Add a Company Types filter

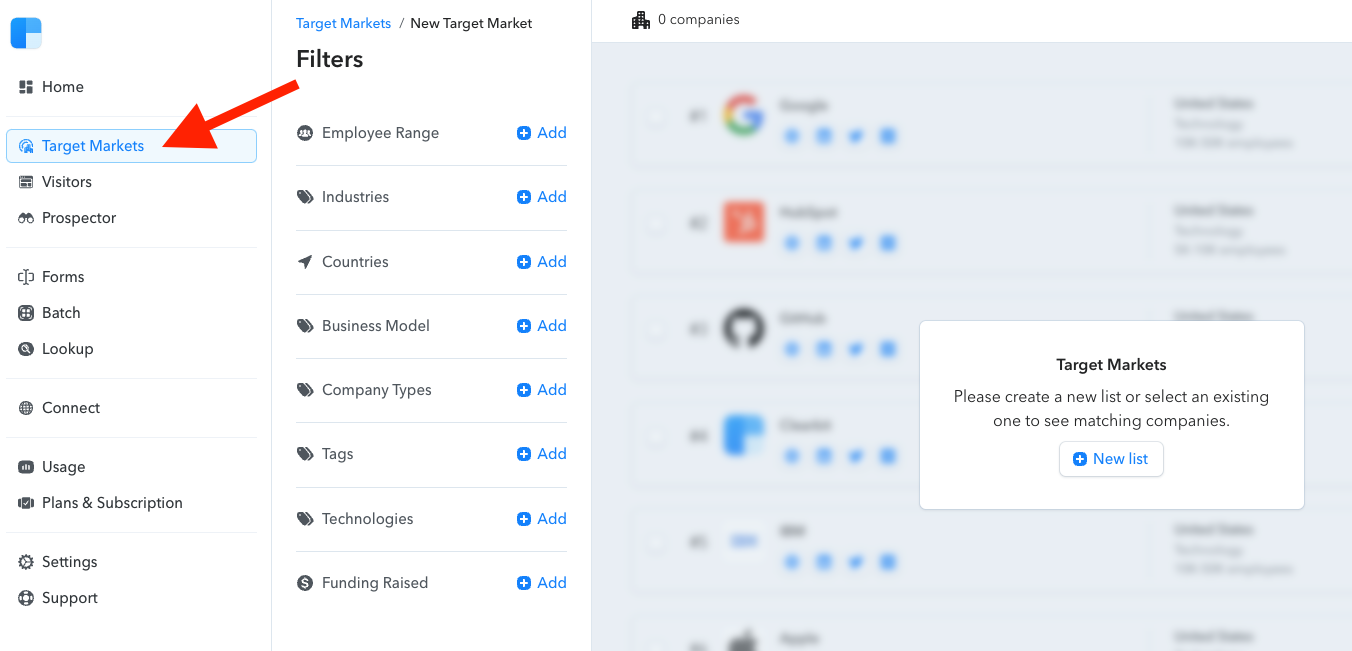(542, 390)
